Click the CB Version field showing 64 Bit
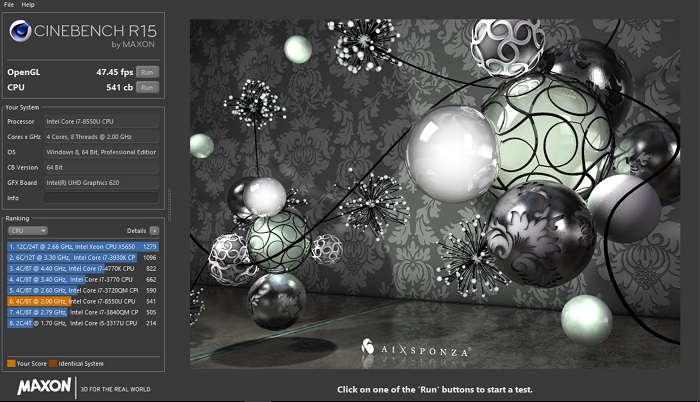700x402 pixels. tap(101, 168)
